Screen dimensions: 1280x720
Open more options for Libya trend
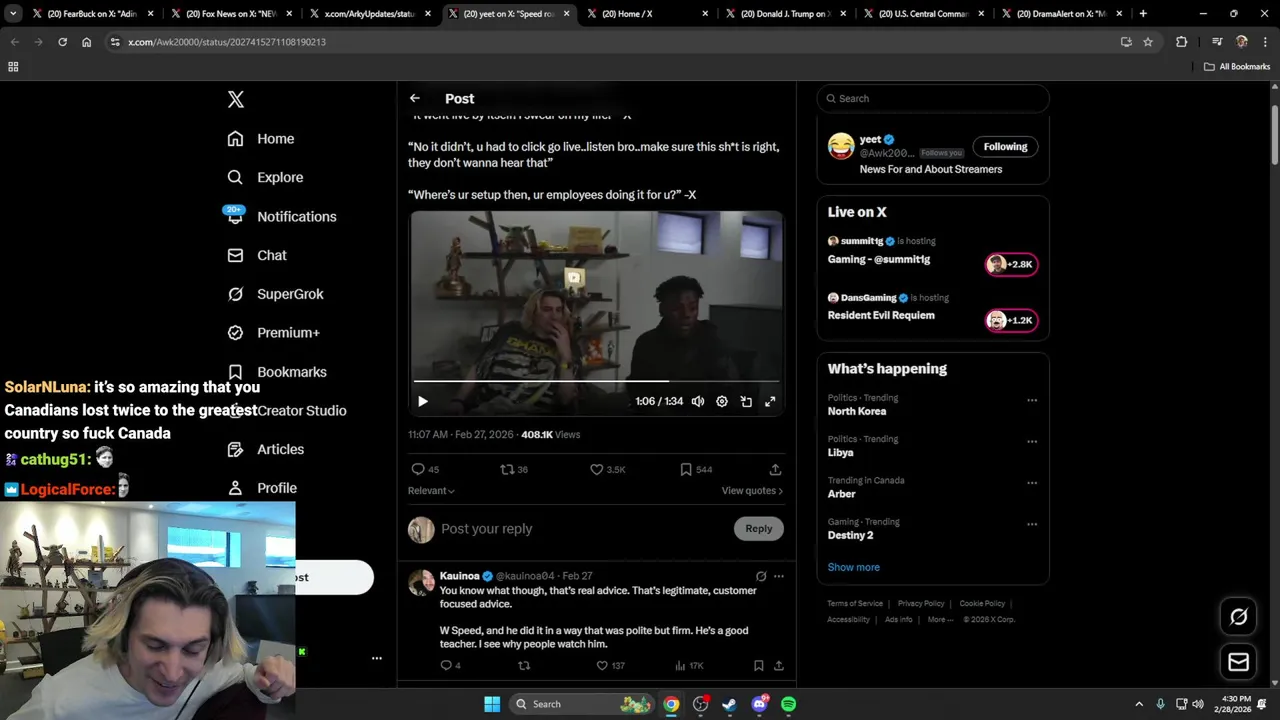click(x=1032, y=441)
